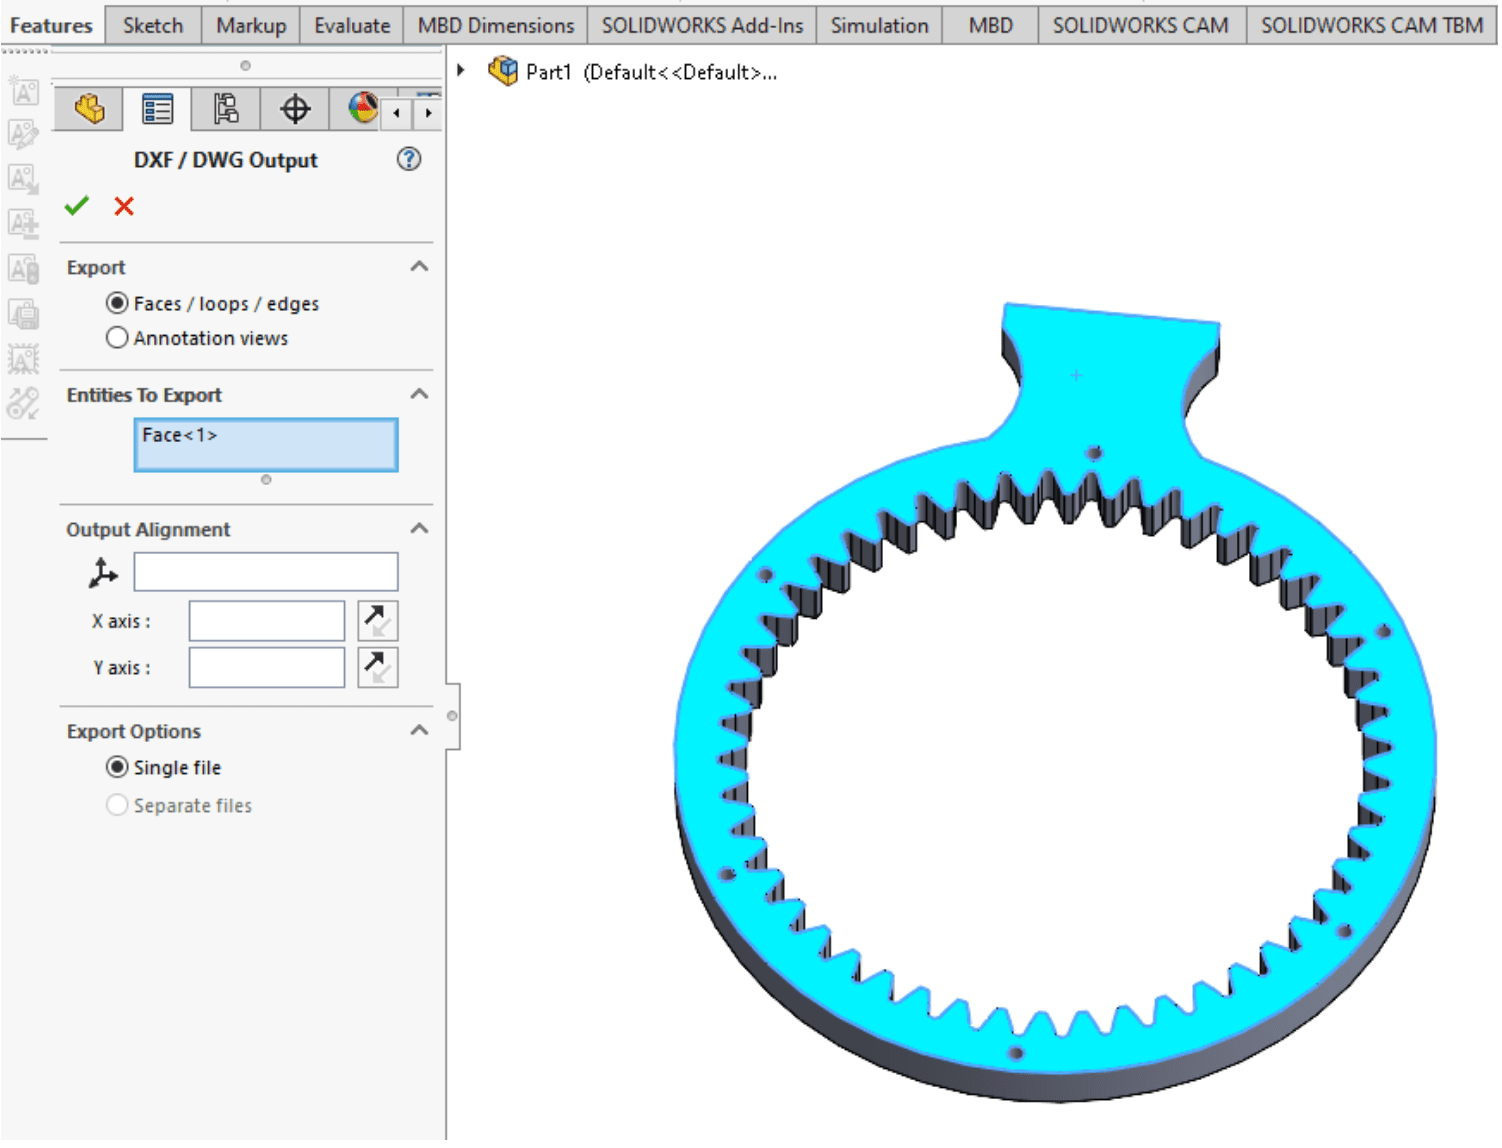
Task: Switch to the MBD tab
Action: click(x=990, y=25)
